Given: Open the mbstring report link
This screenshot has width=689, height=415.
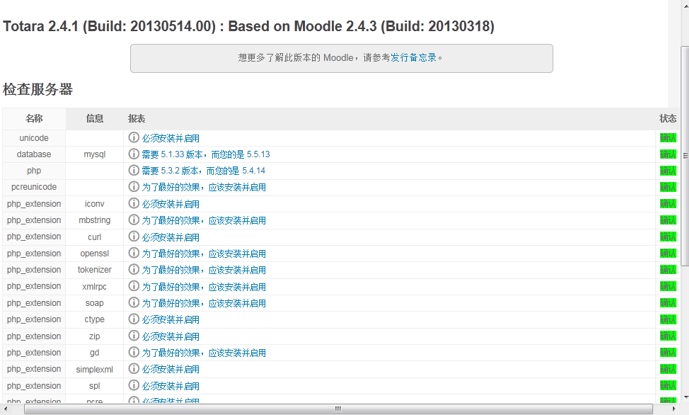Looking at the screenshot, I should [204, 220].
